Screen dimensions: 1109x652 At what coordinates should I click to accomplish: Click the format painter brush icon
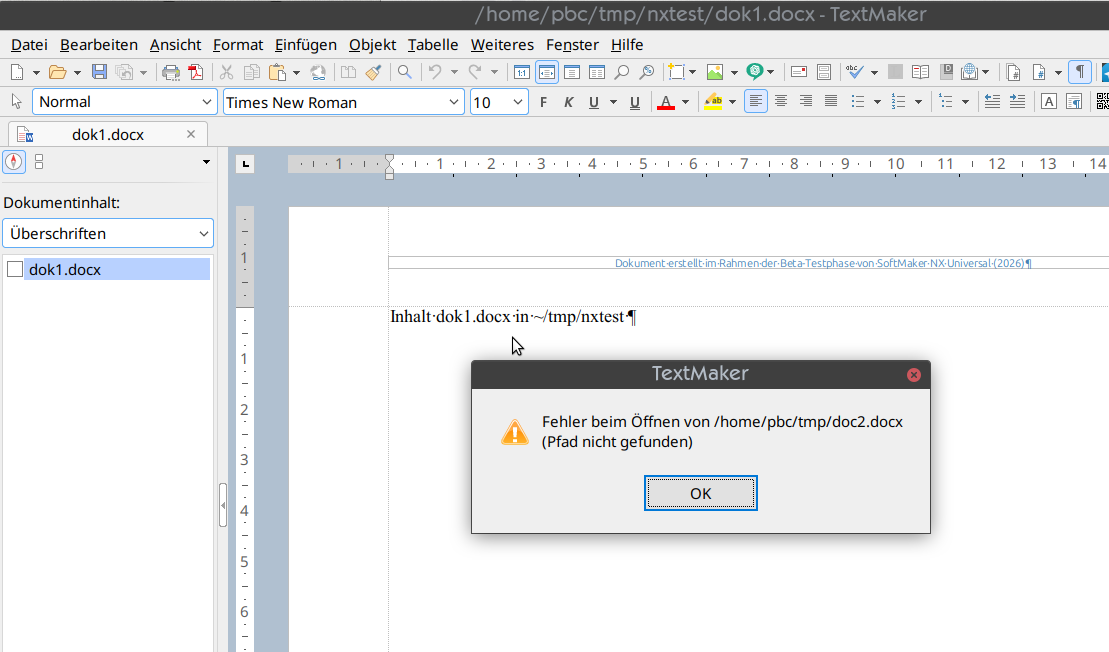tap(373, 72)
